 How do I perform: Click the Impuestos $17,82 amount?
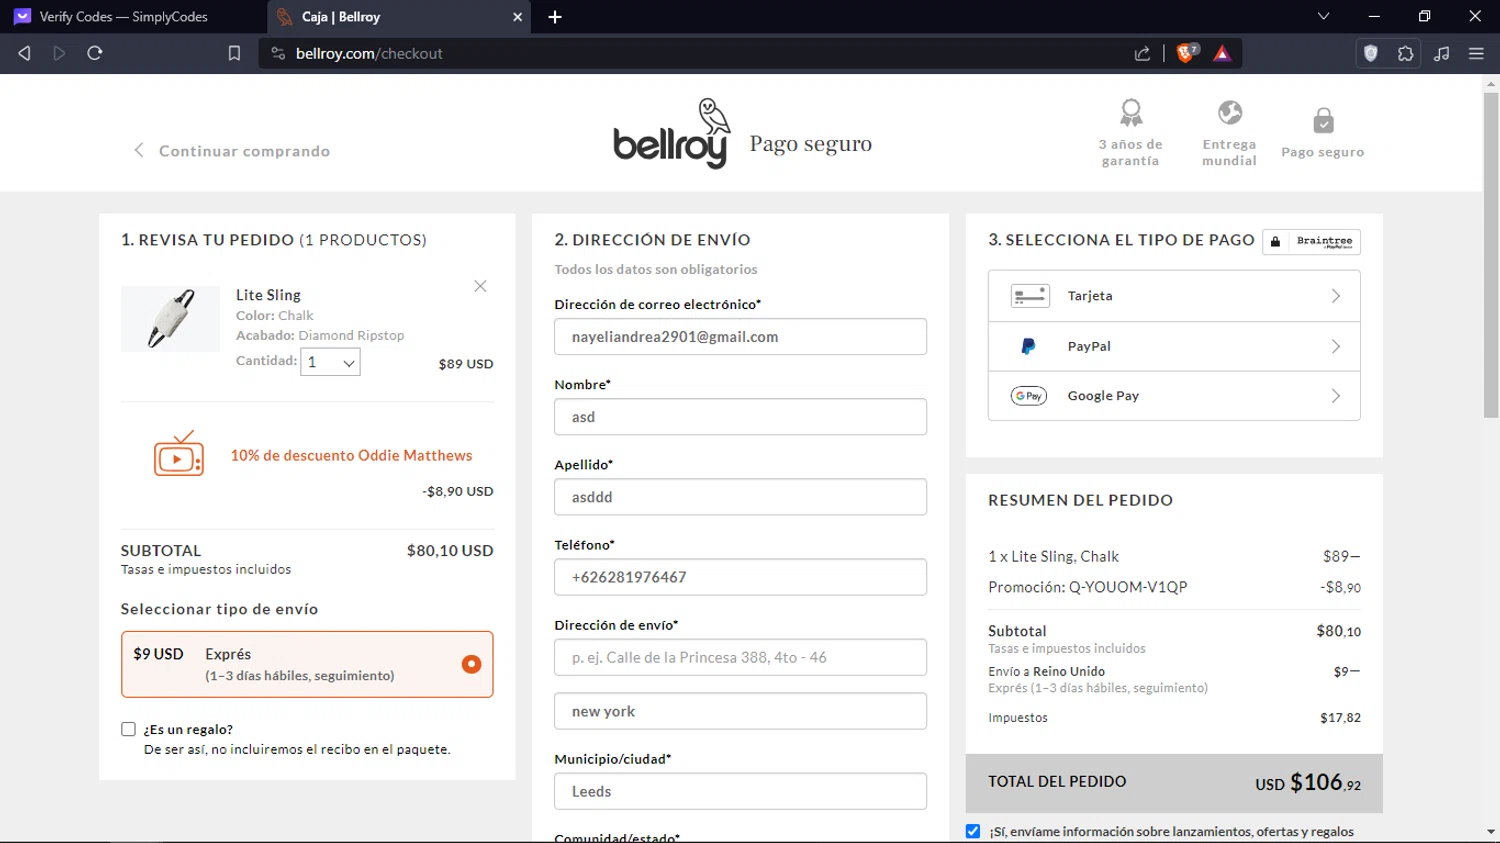click(x=1340, y=718)
